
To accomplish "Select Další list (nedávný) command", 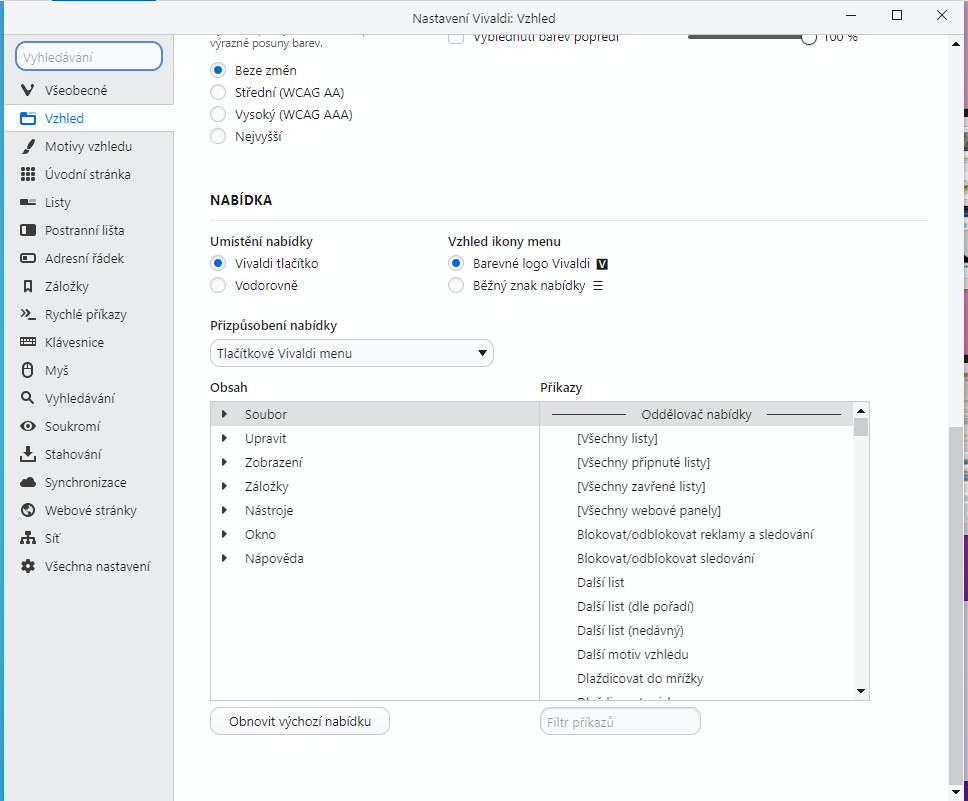I will pyautogui.click(x=696, y=631).
